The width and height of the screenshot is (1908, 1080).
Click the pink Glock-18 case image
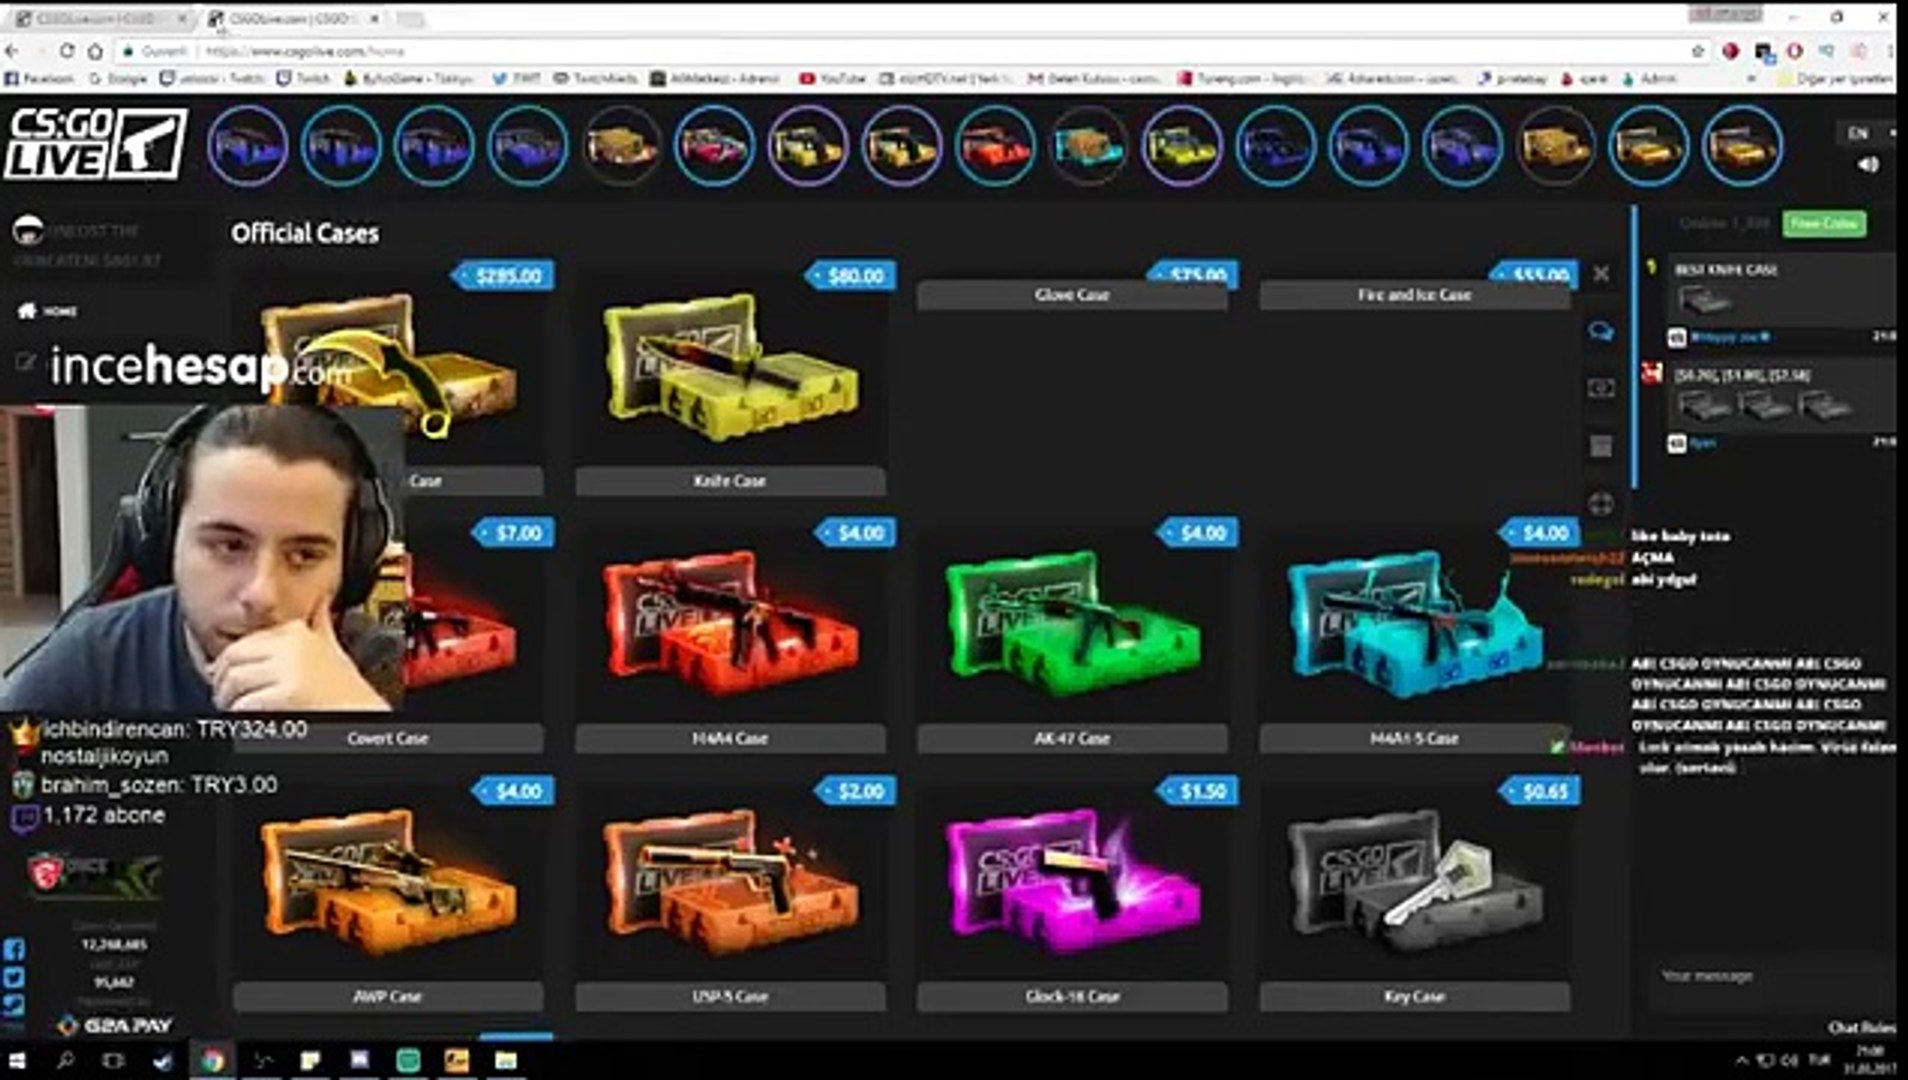tap(1072, 883)
